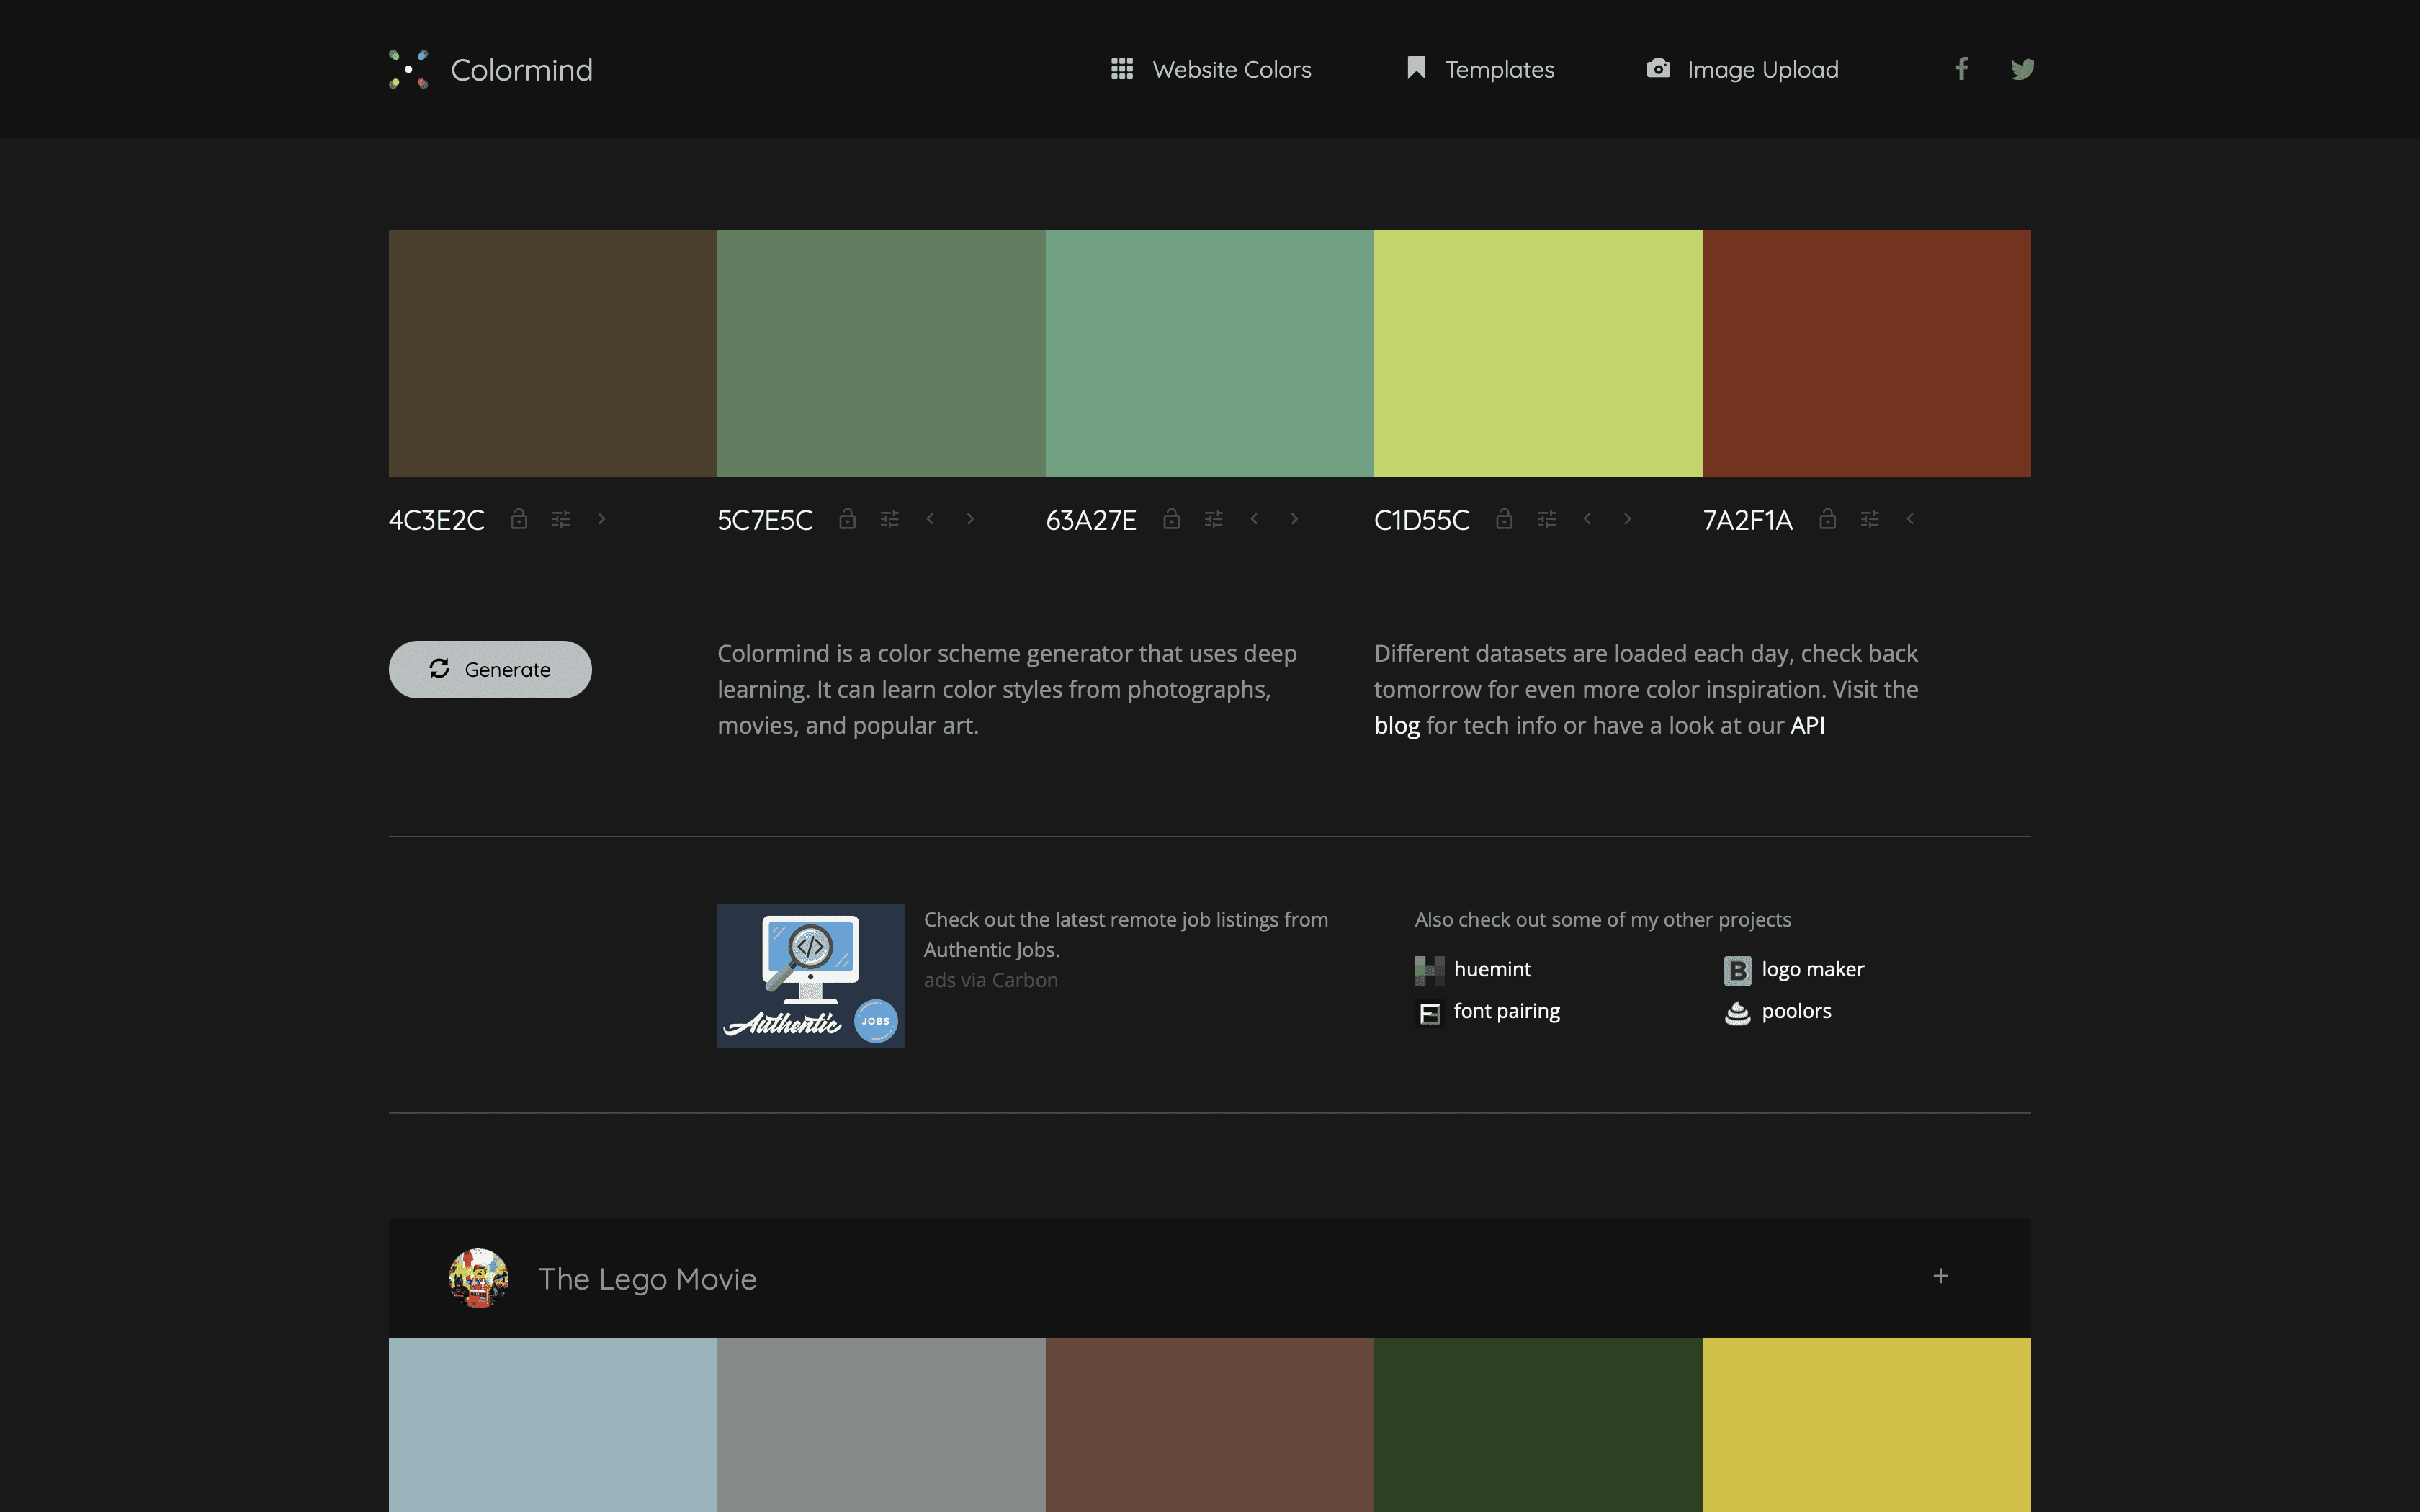This screenshot has height=1512, width=2420.
Task: Select the dark brown 4C3E2C swatch
Action: coord(552,353)
